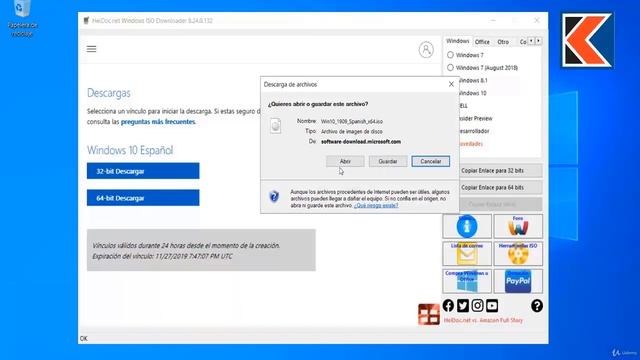
Task: Select the Windows 7 radio button
Action: point(450,55)
